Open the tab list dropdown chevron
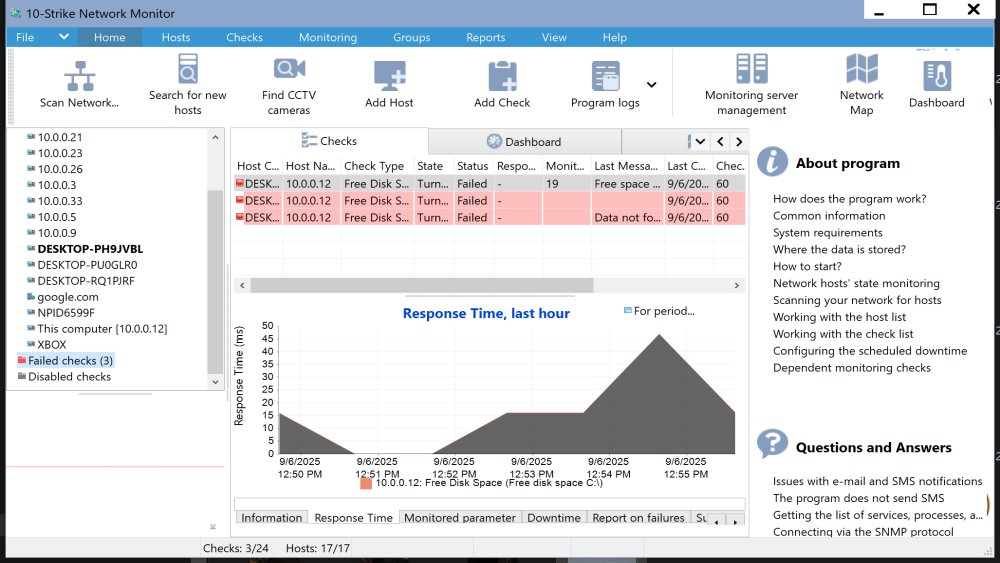Viewport: 1000px width, 563px height. click(700, 142)
